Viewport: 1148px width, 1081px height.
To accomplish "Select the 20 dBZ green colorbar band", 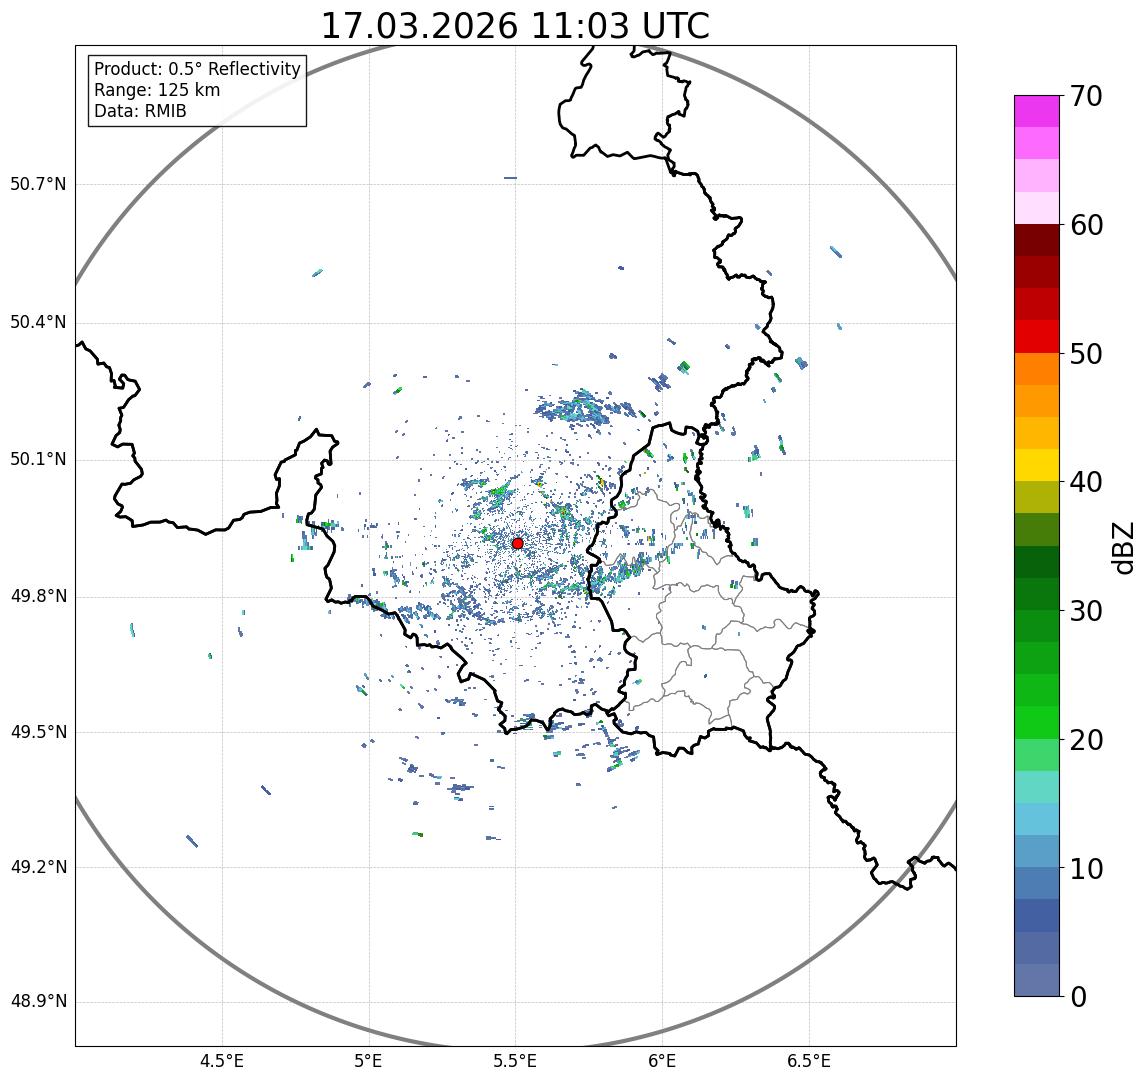I will point(1037,723).
